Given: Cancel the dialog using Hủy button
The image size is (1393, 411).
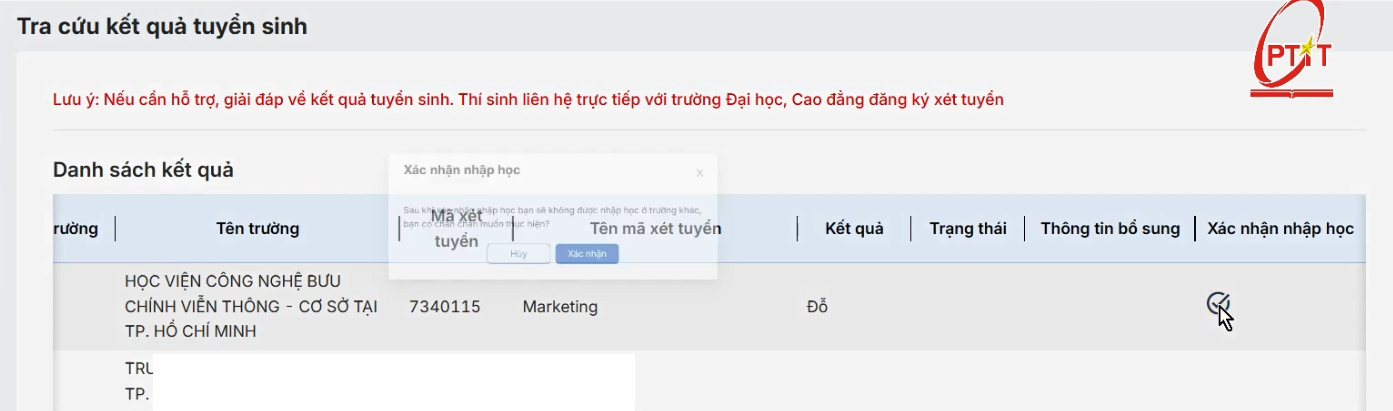Looking at the screenshot, I should point(518,254).
